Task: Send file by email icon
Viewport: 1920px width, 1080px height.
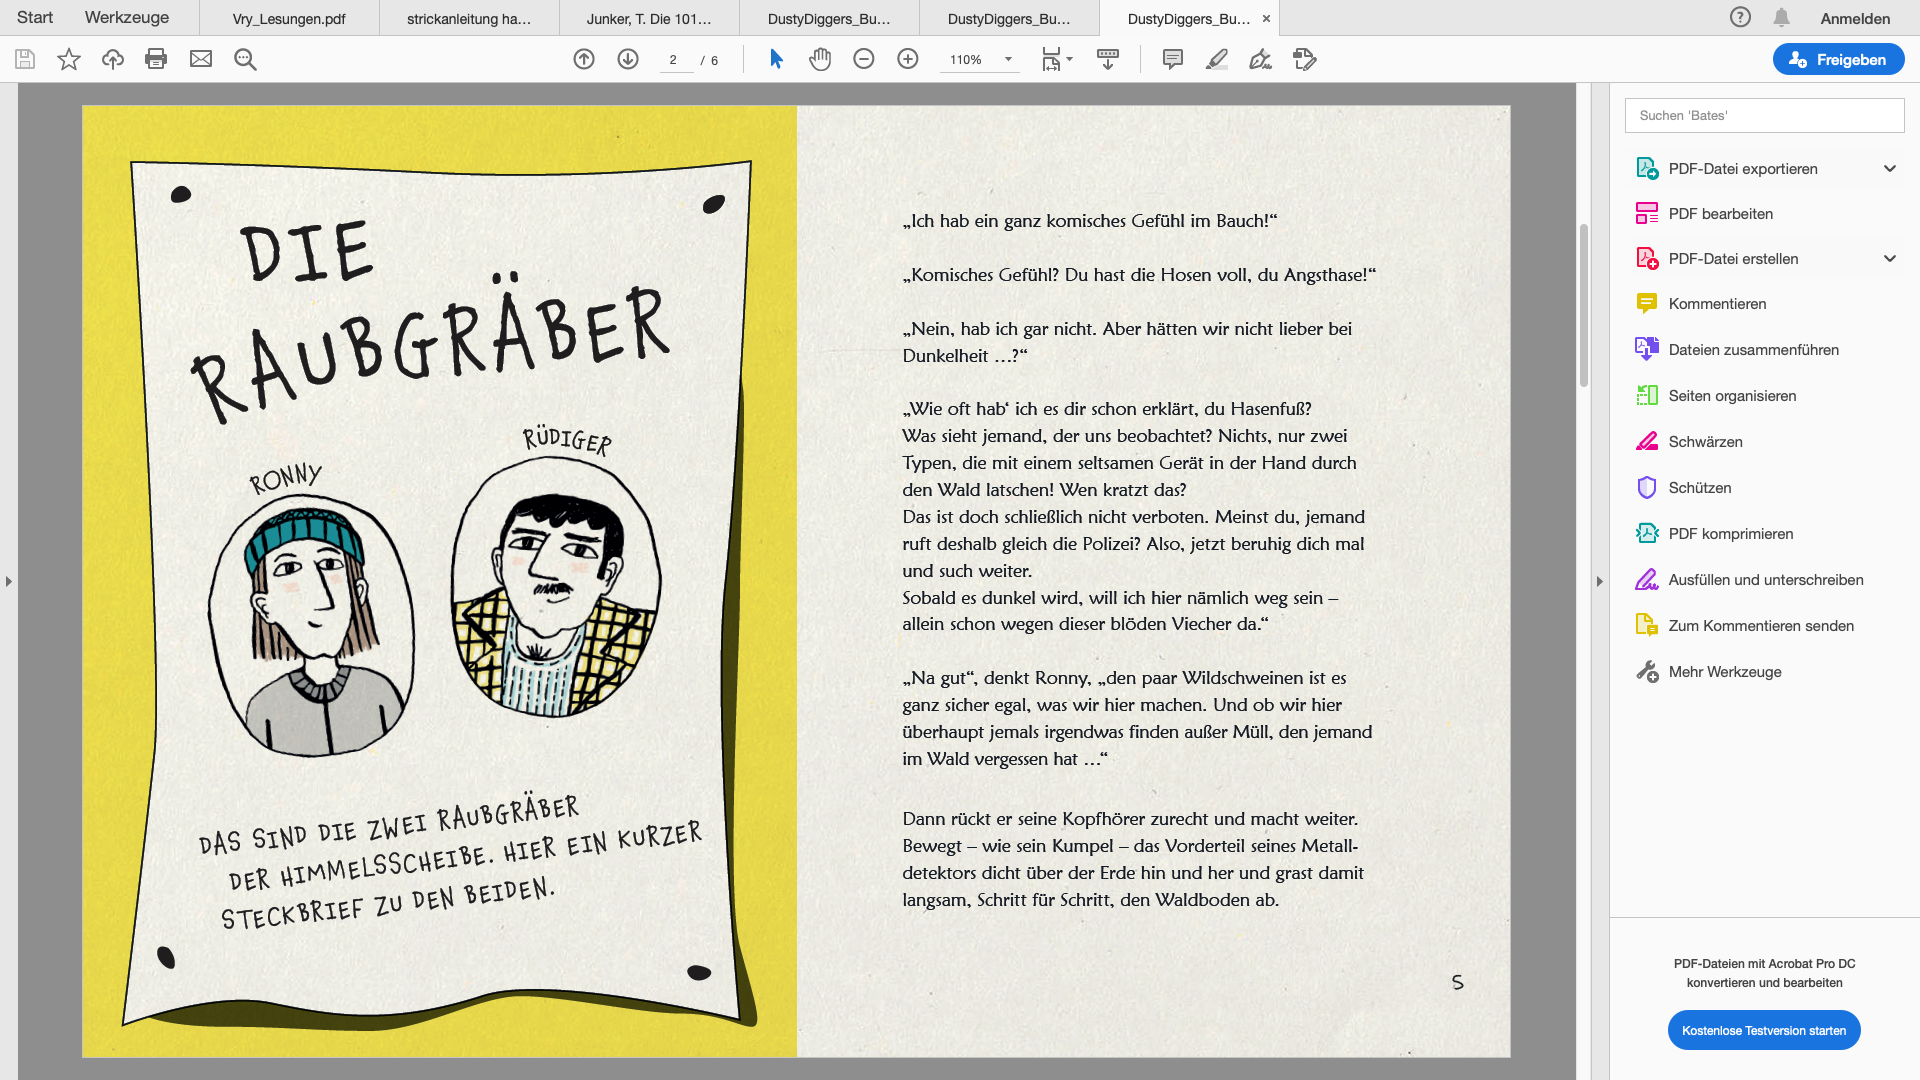Action: pos(201,59)
